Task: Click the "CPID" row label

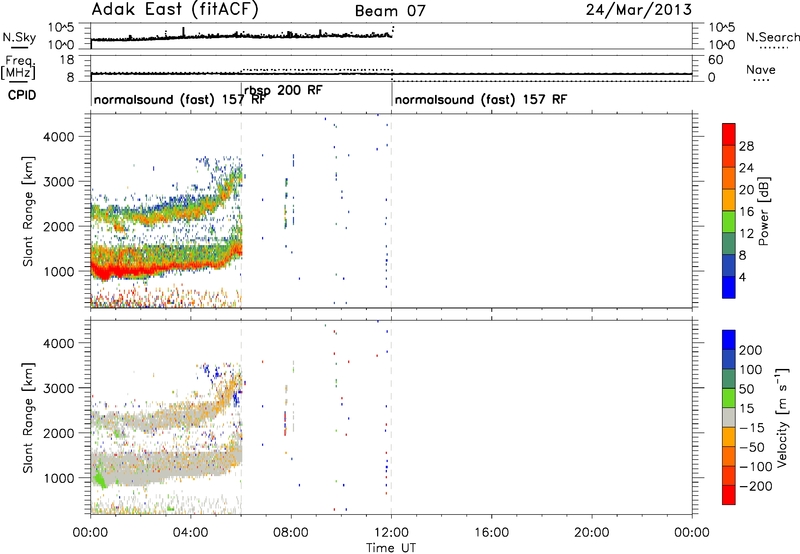Action: click(x=22, y=95)
